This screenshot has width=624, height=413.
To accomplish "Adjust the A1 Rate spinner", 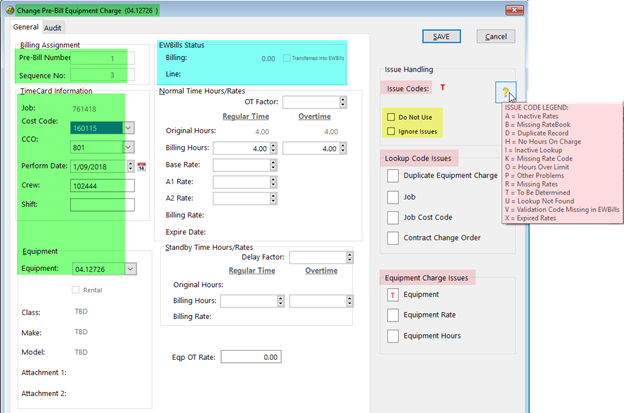I will [273, 182].
